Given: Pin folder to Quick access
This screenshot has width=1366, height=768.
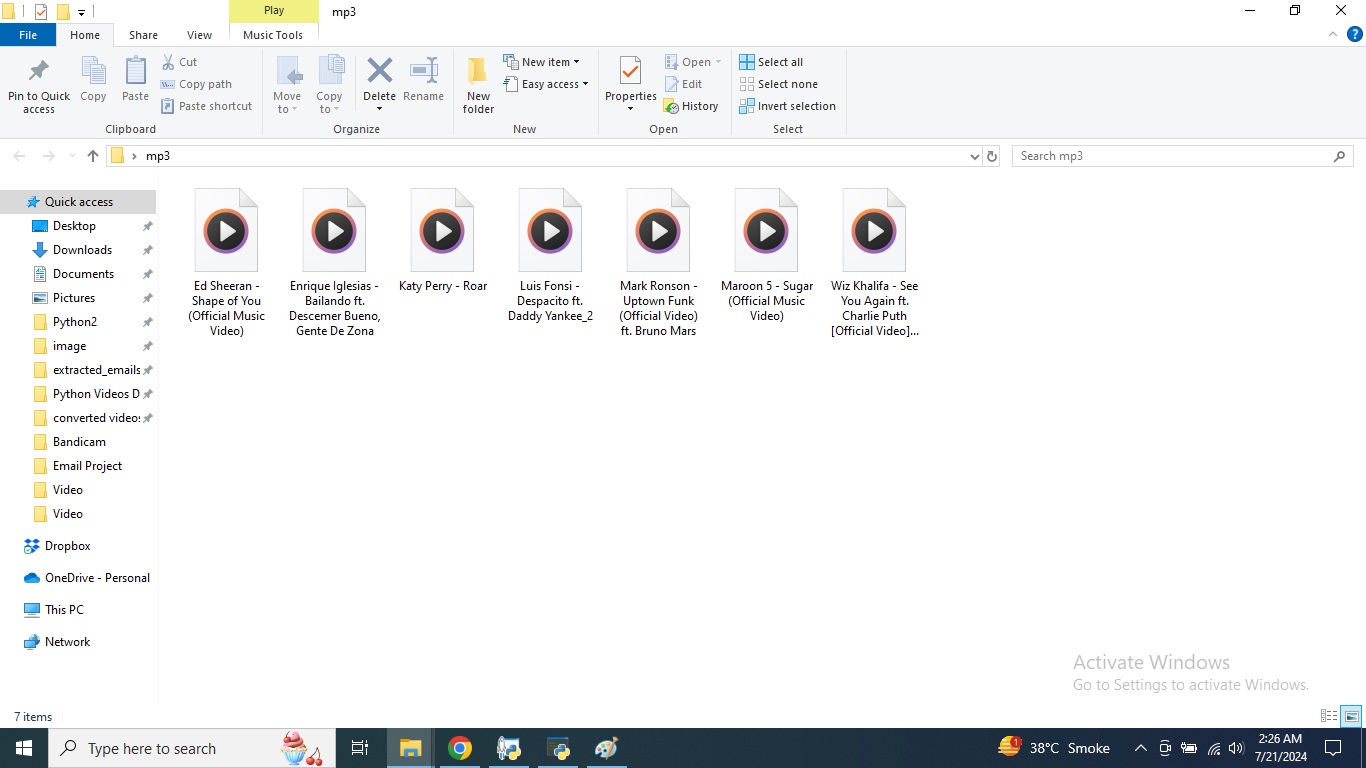Looking at the screenshot, I should click(x=39, y=86).
